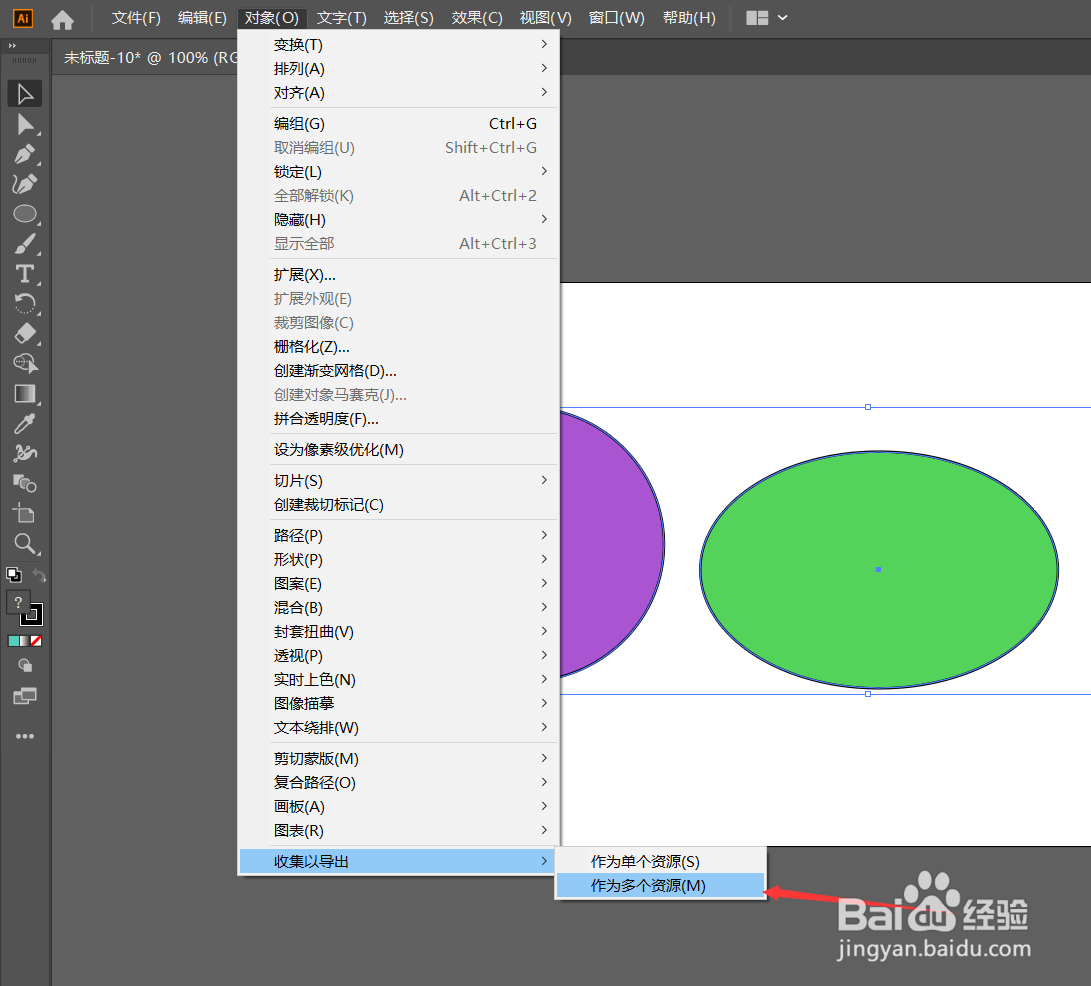Select the Eyedropper tool
The height and width of the screenshot is (986, 1091).
[x=25, y=424]
